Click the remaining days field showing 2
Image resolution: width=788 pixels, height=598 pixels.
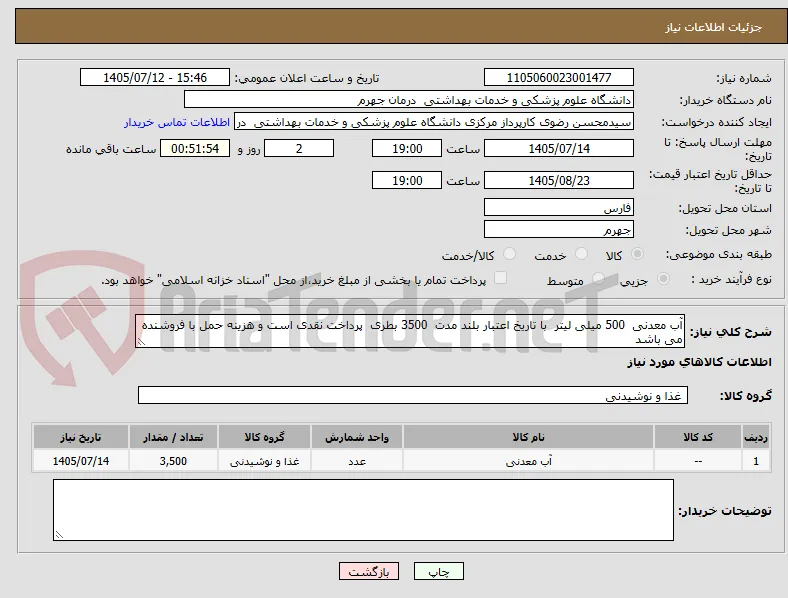299,148
